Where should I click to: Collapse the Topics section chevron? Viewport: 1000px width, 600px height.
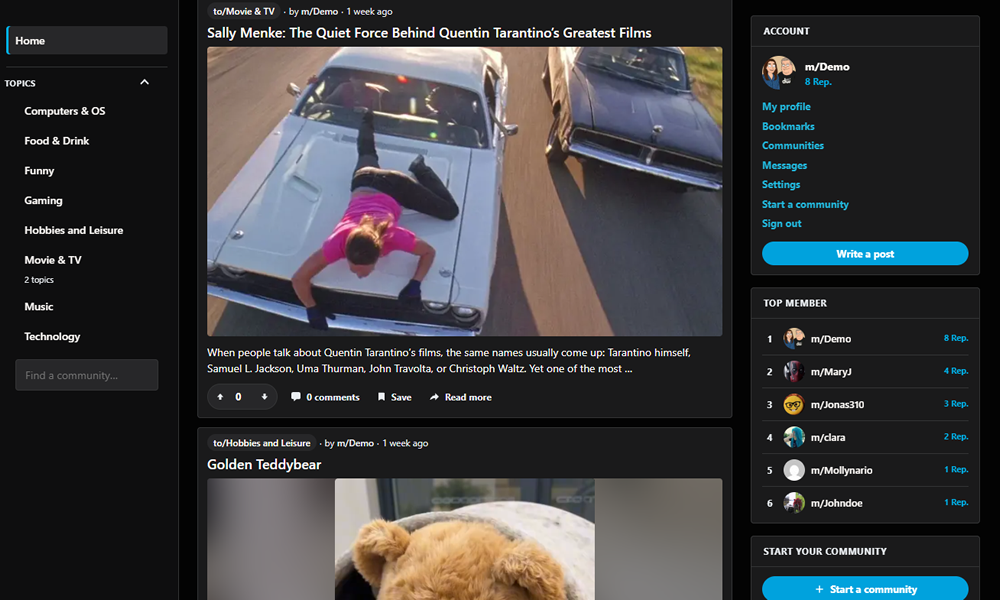tap(145, 82)
